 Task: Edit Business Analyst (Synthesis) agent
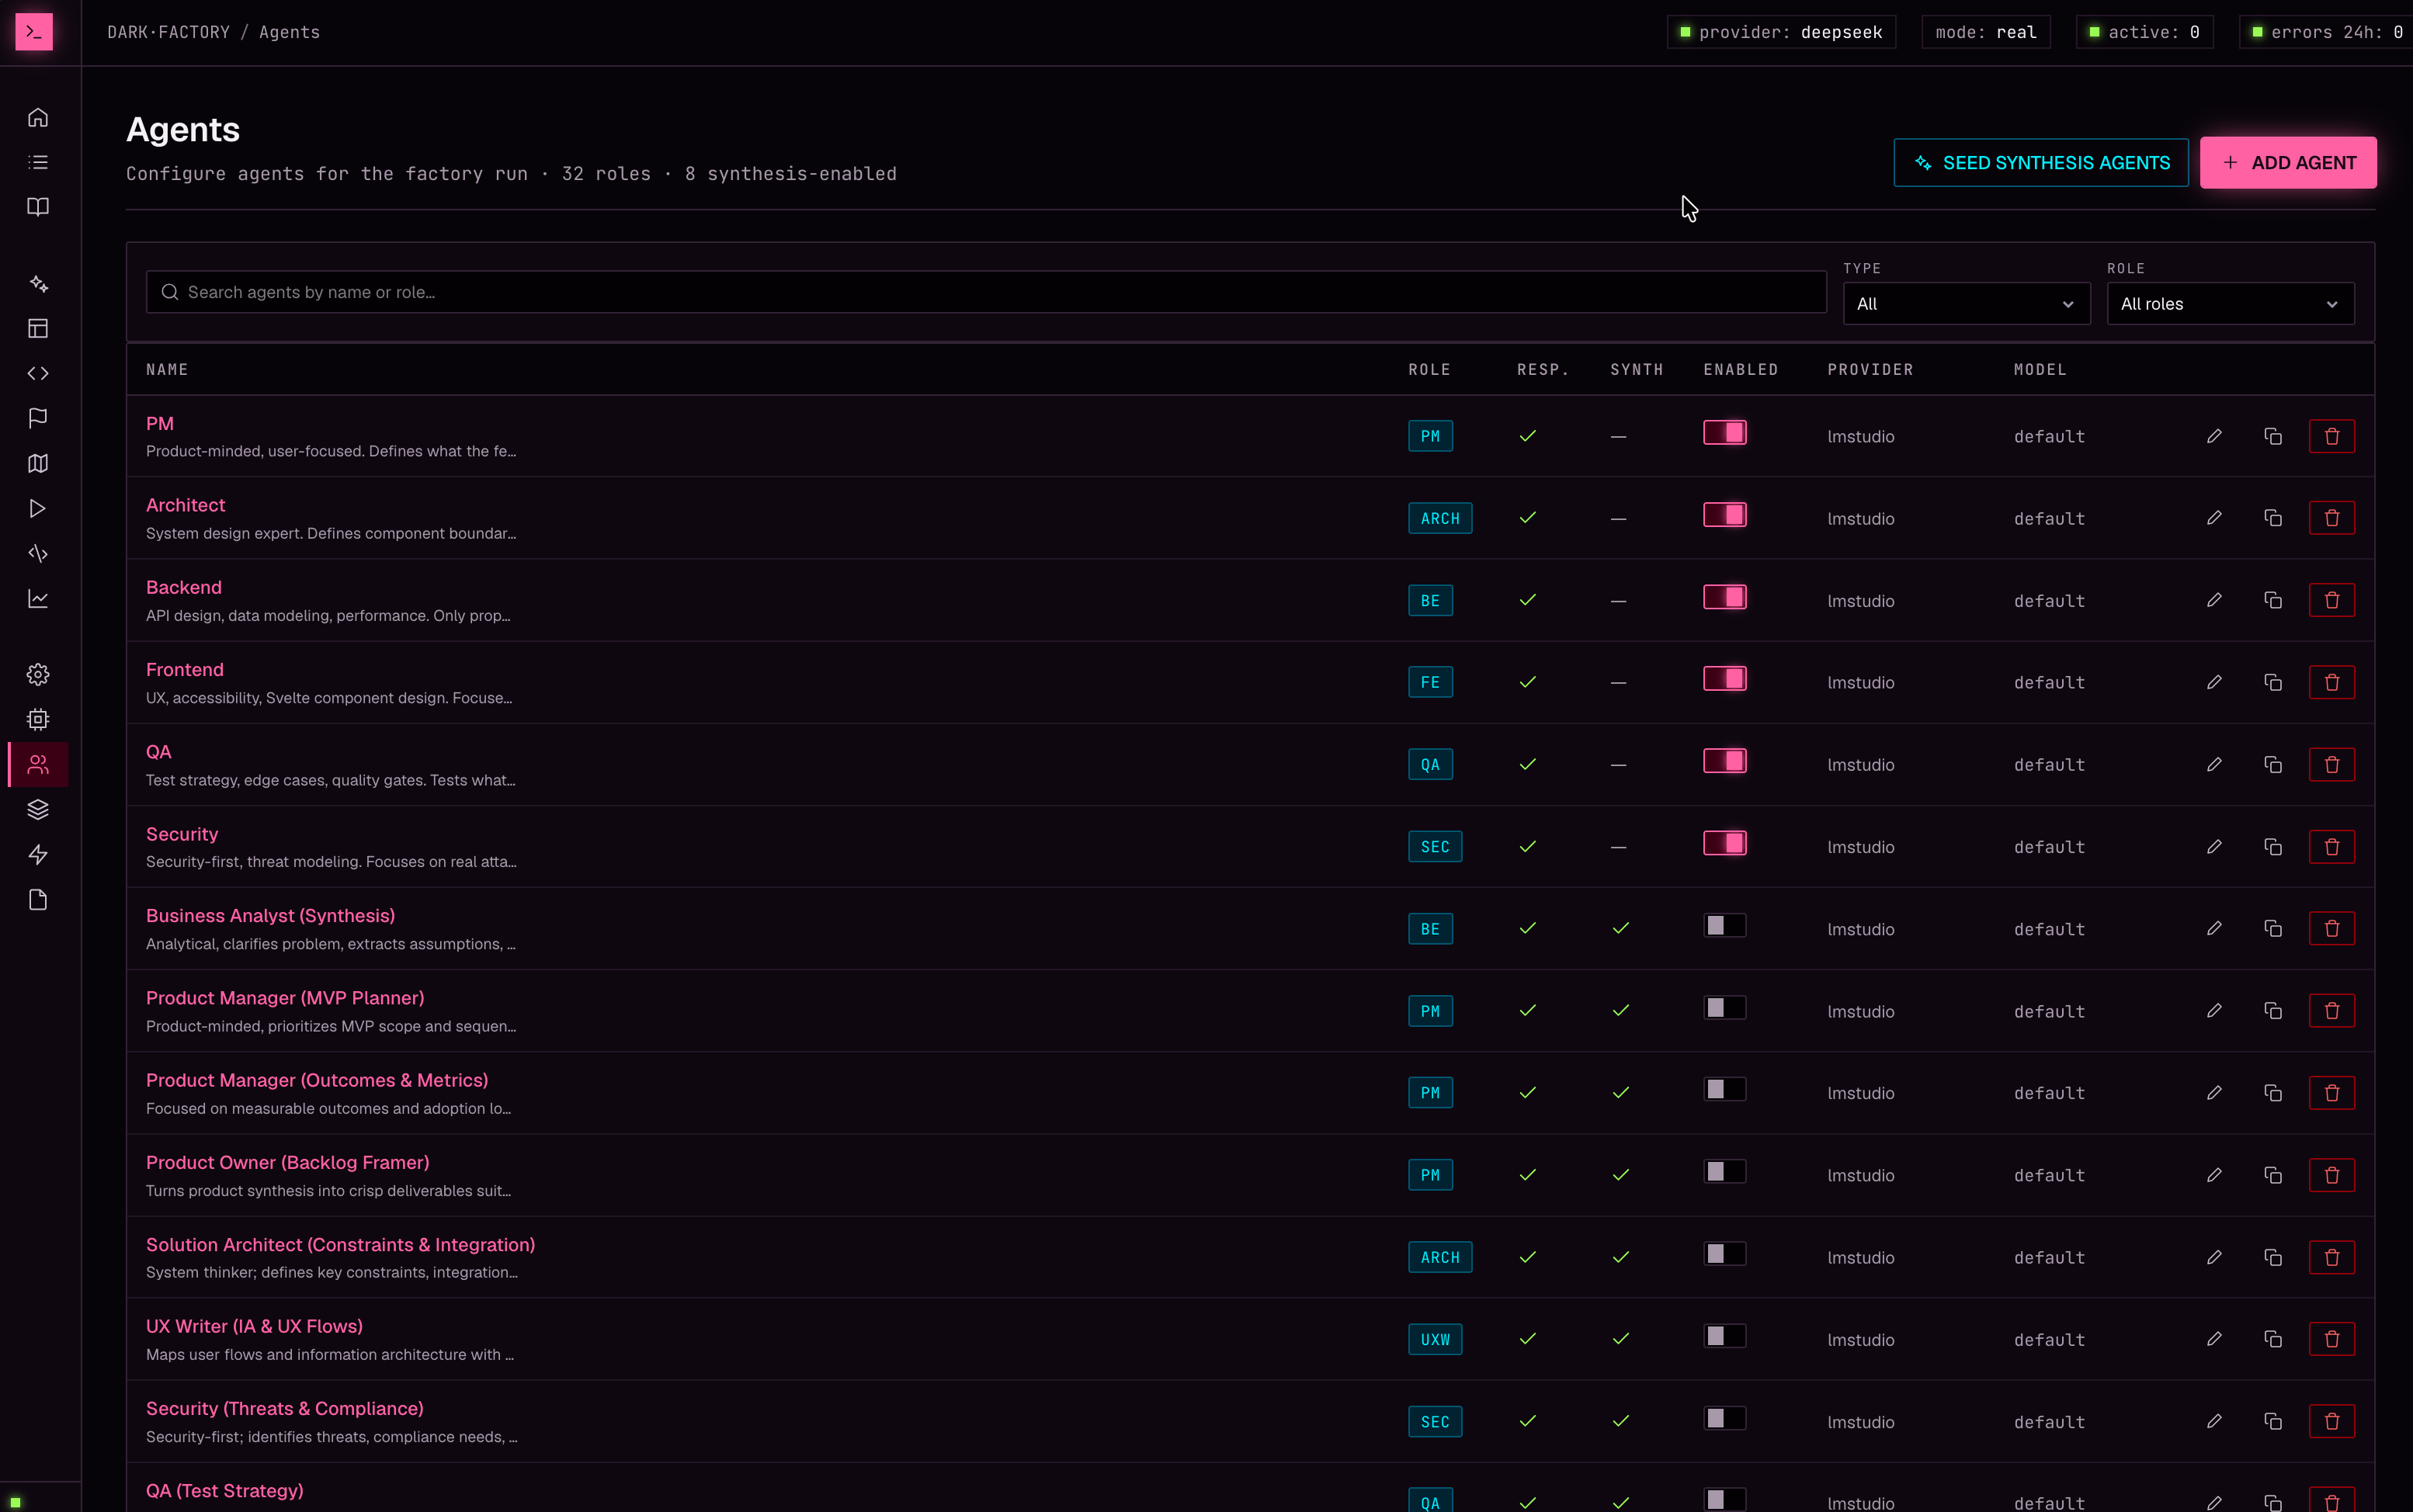pyautogui.click(x=2214, y=928)
